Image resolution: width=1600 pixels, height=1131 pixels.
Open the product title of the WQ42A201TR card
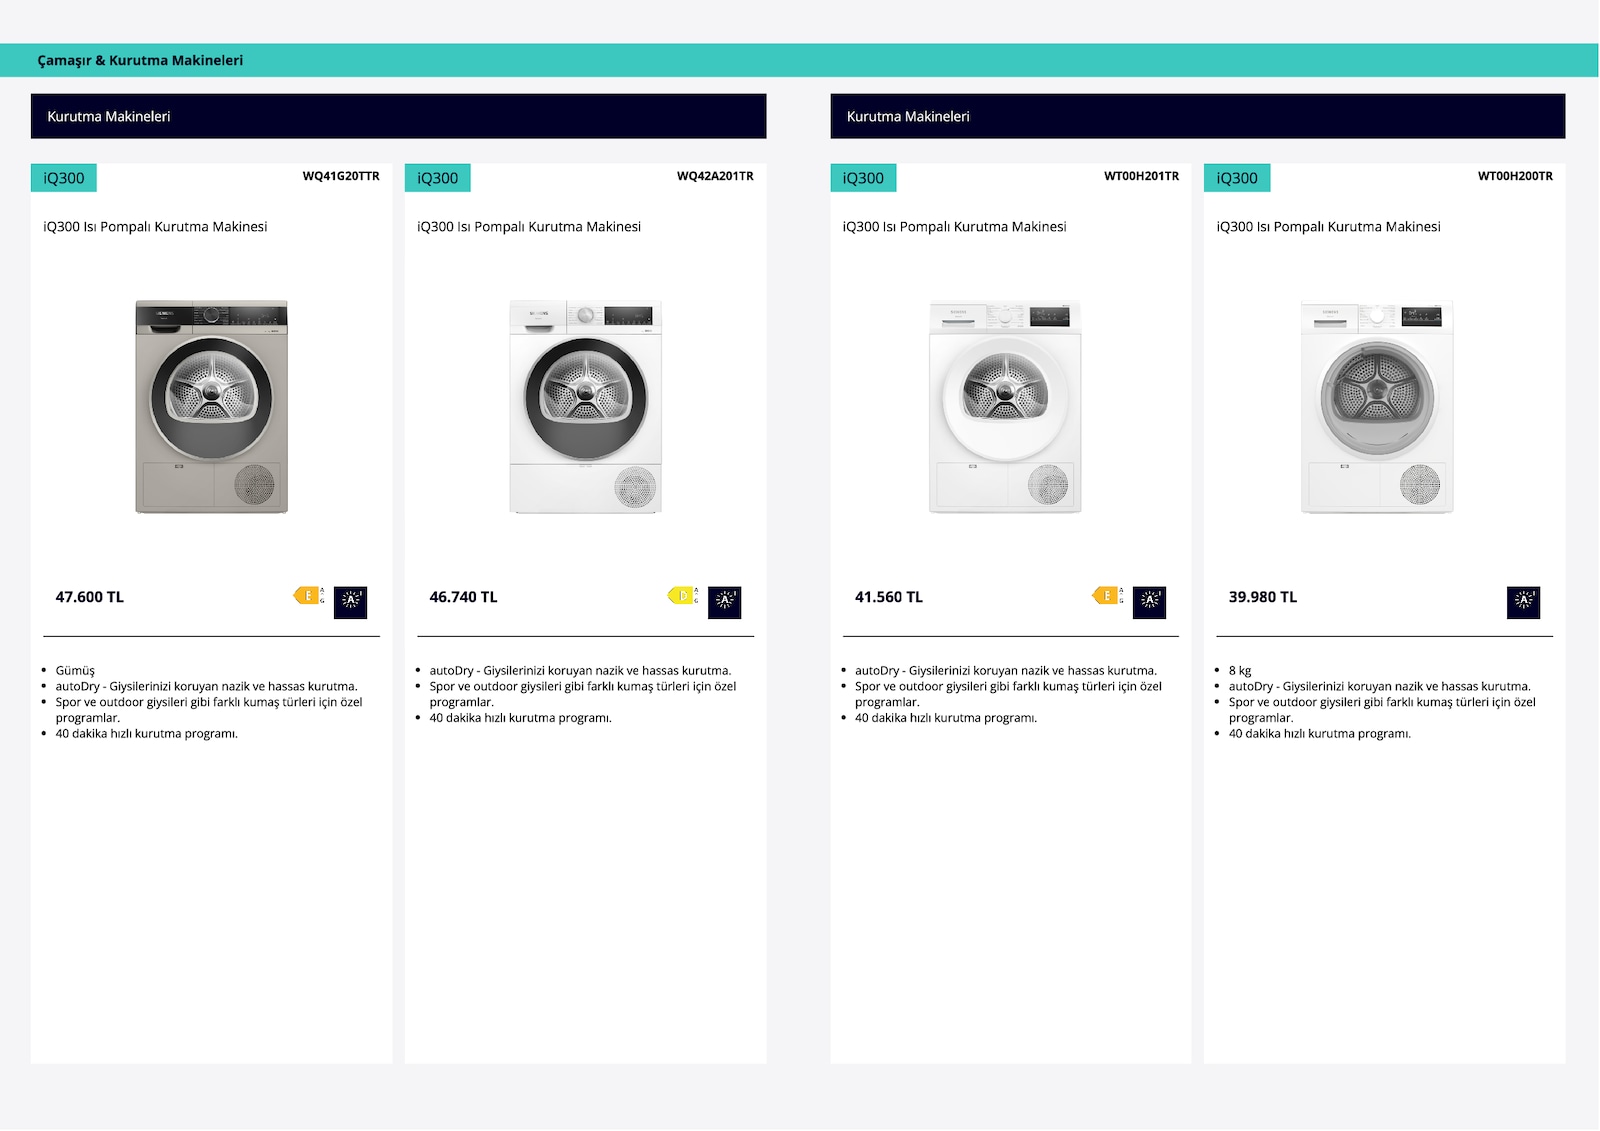tap(529, 227)
